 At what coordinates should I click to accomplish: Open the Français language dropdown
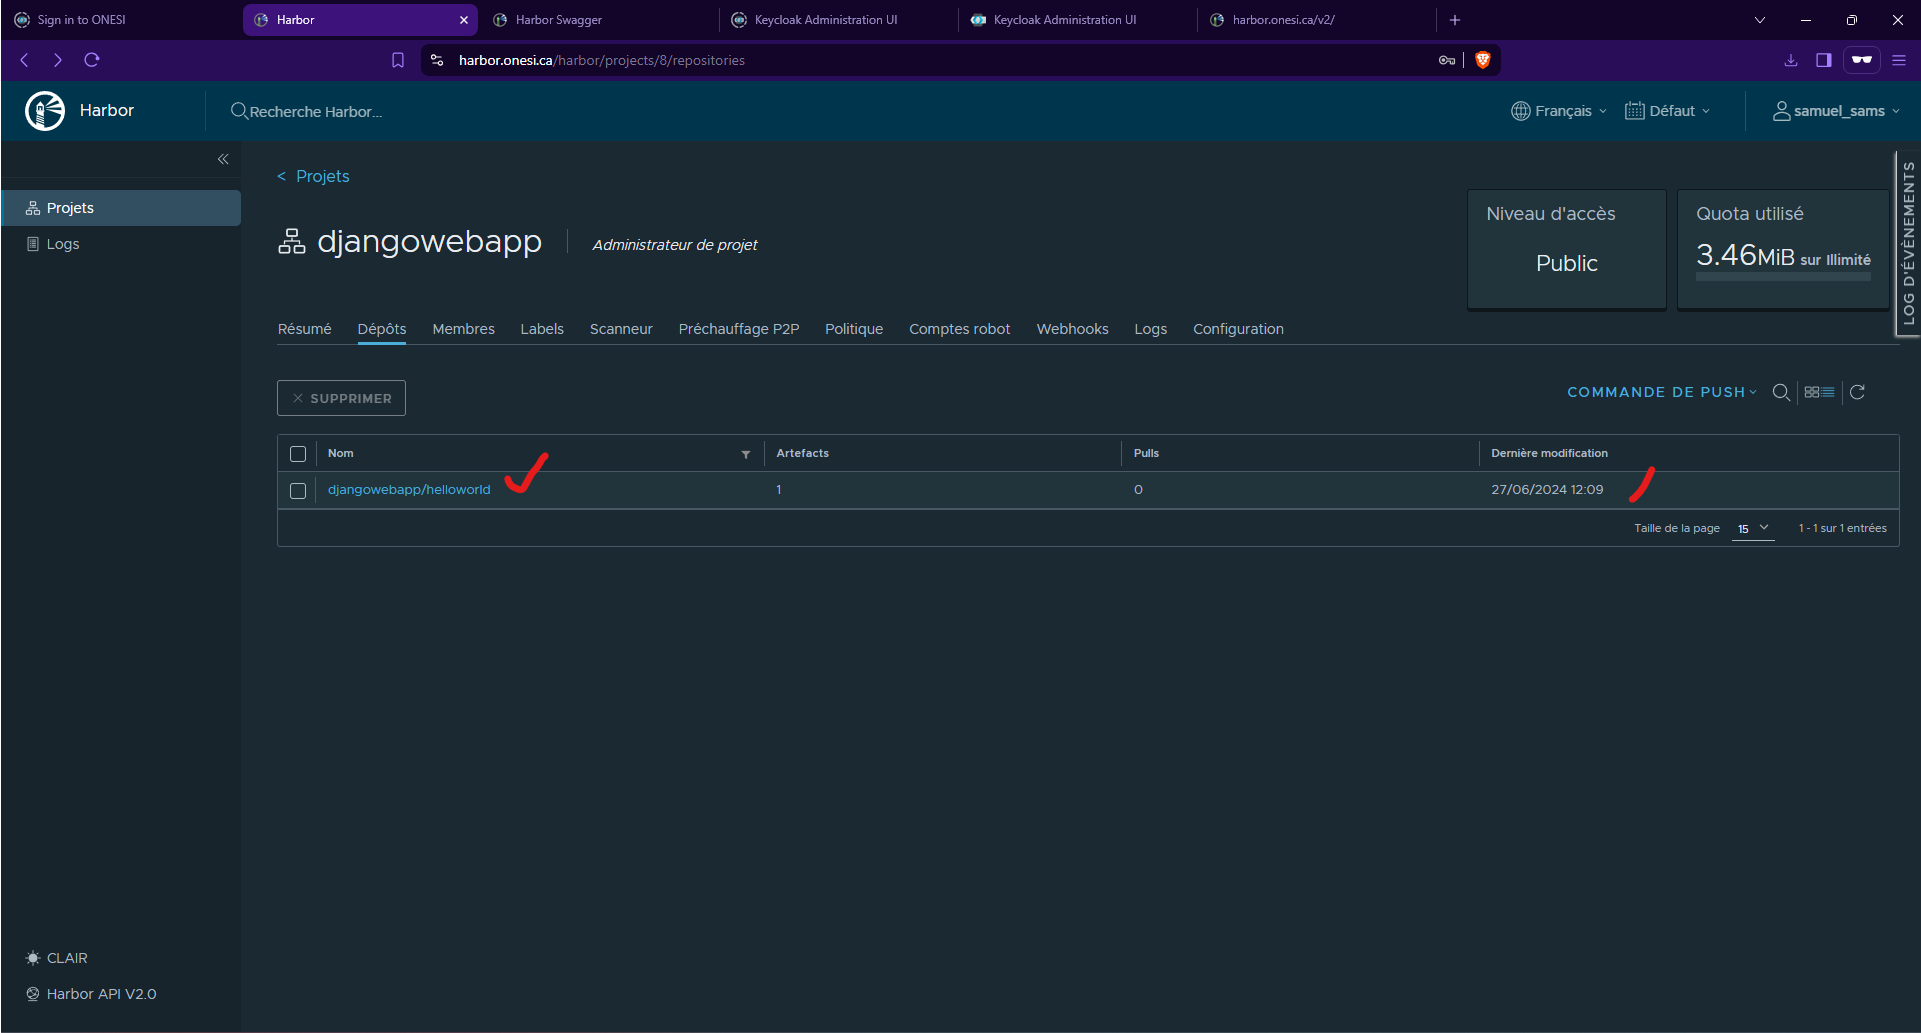[1559, 111]
